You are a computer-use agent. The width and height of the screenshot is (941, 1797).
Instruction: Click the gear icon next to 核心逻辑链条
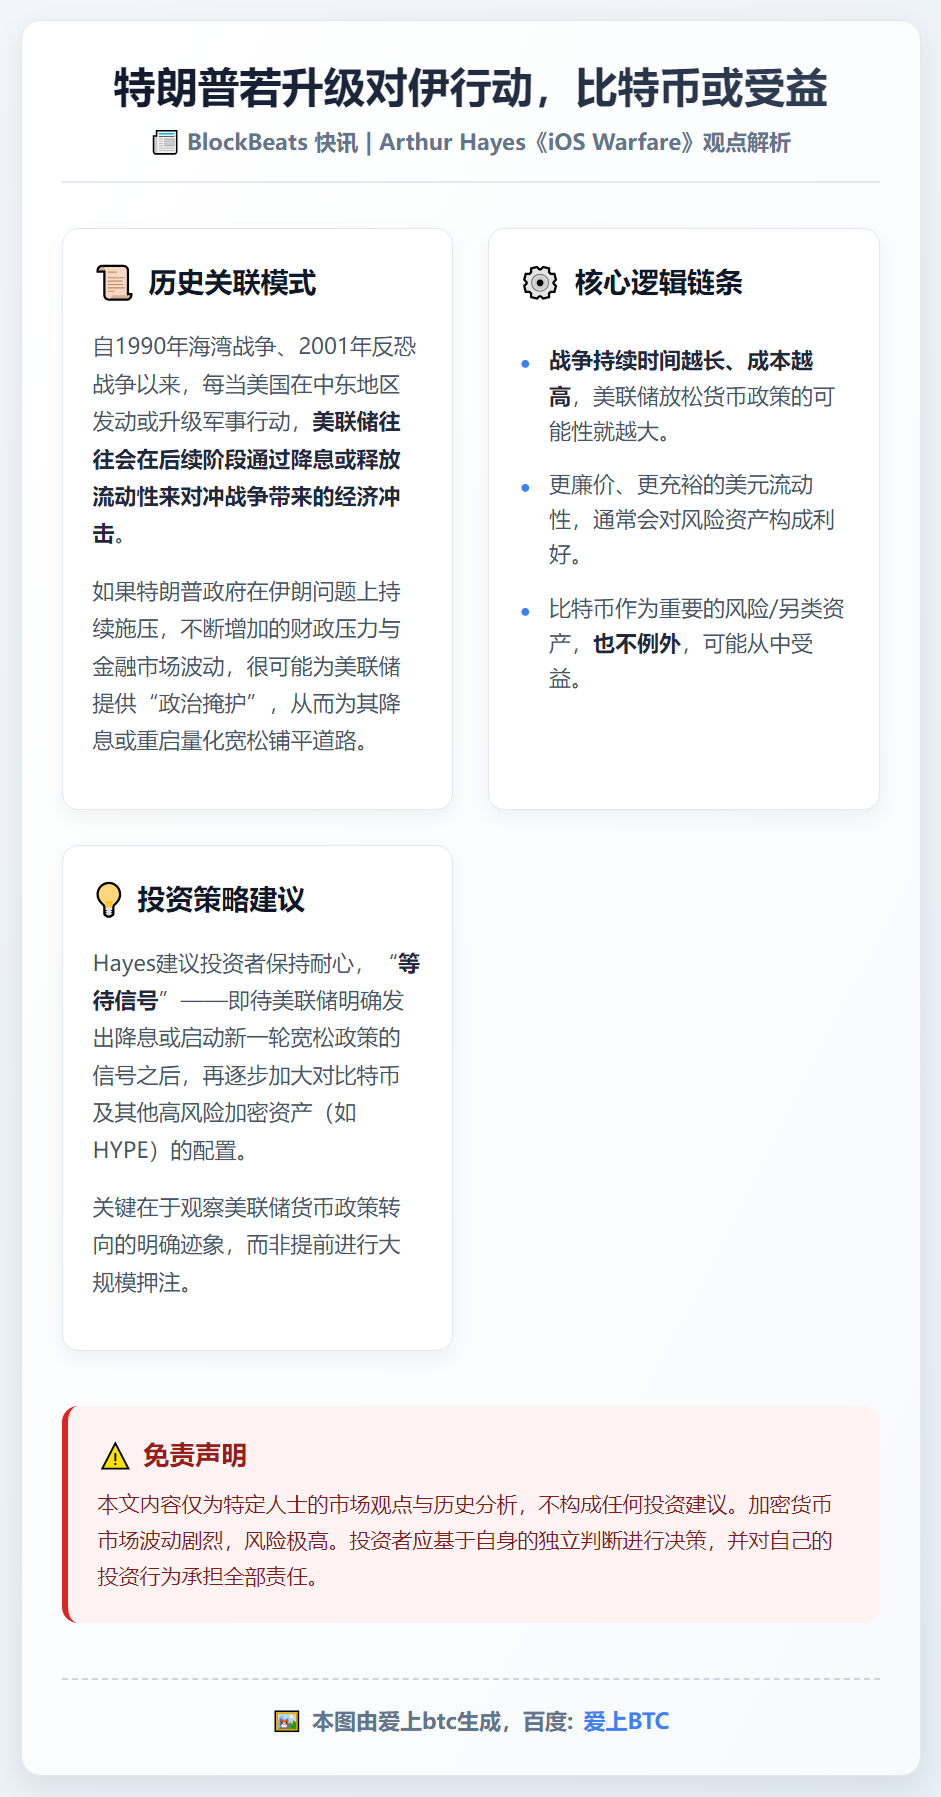(x=540, y=283)
